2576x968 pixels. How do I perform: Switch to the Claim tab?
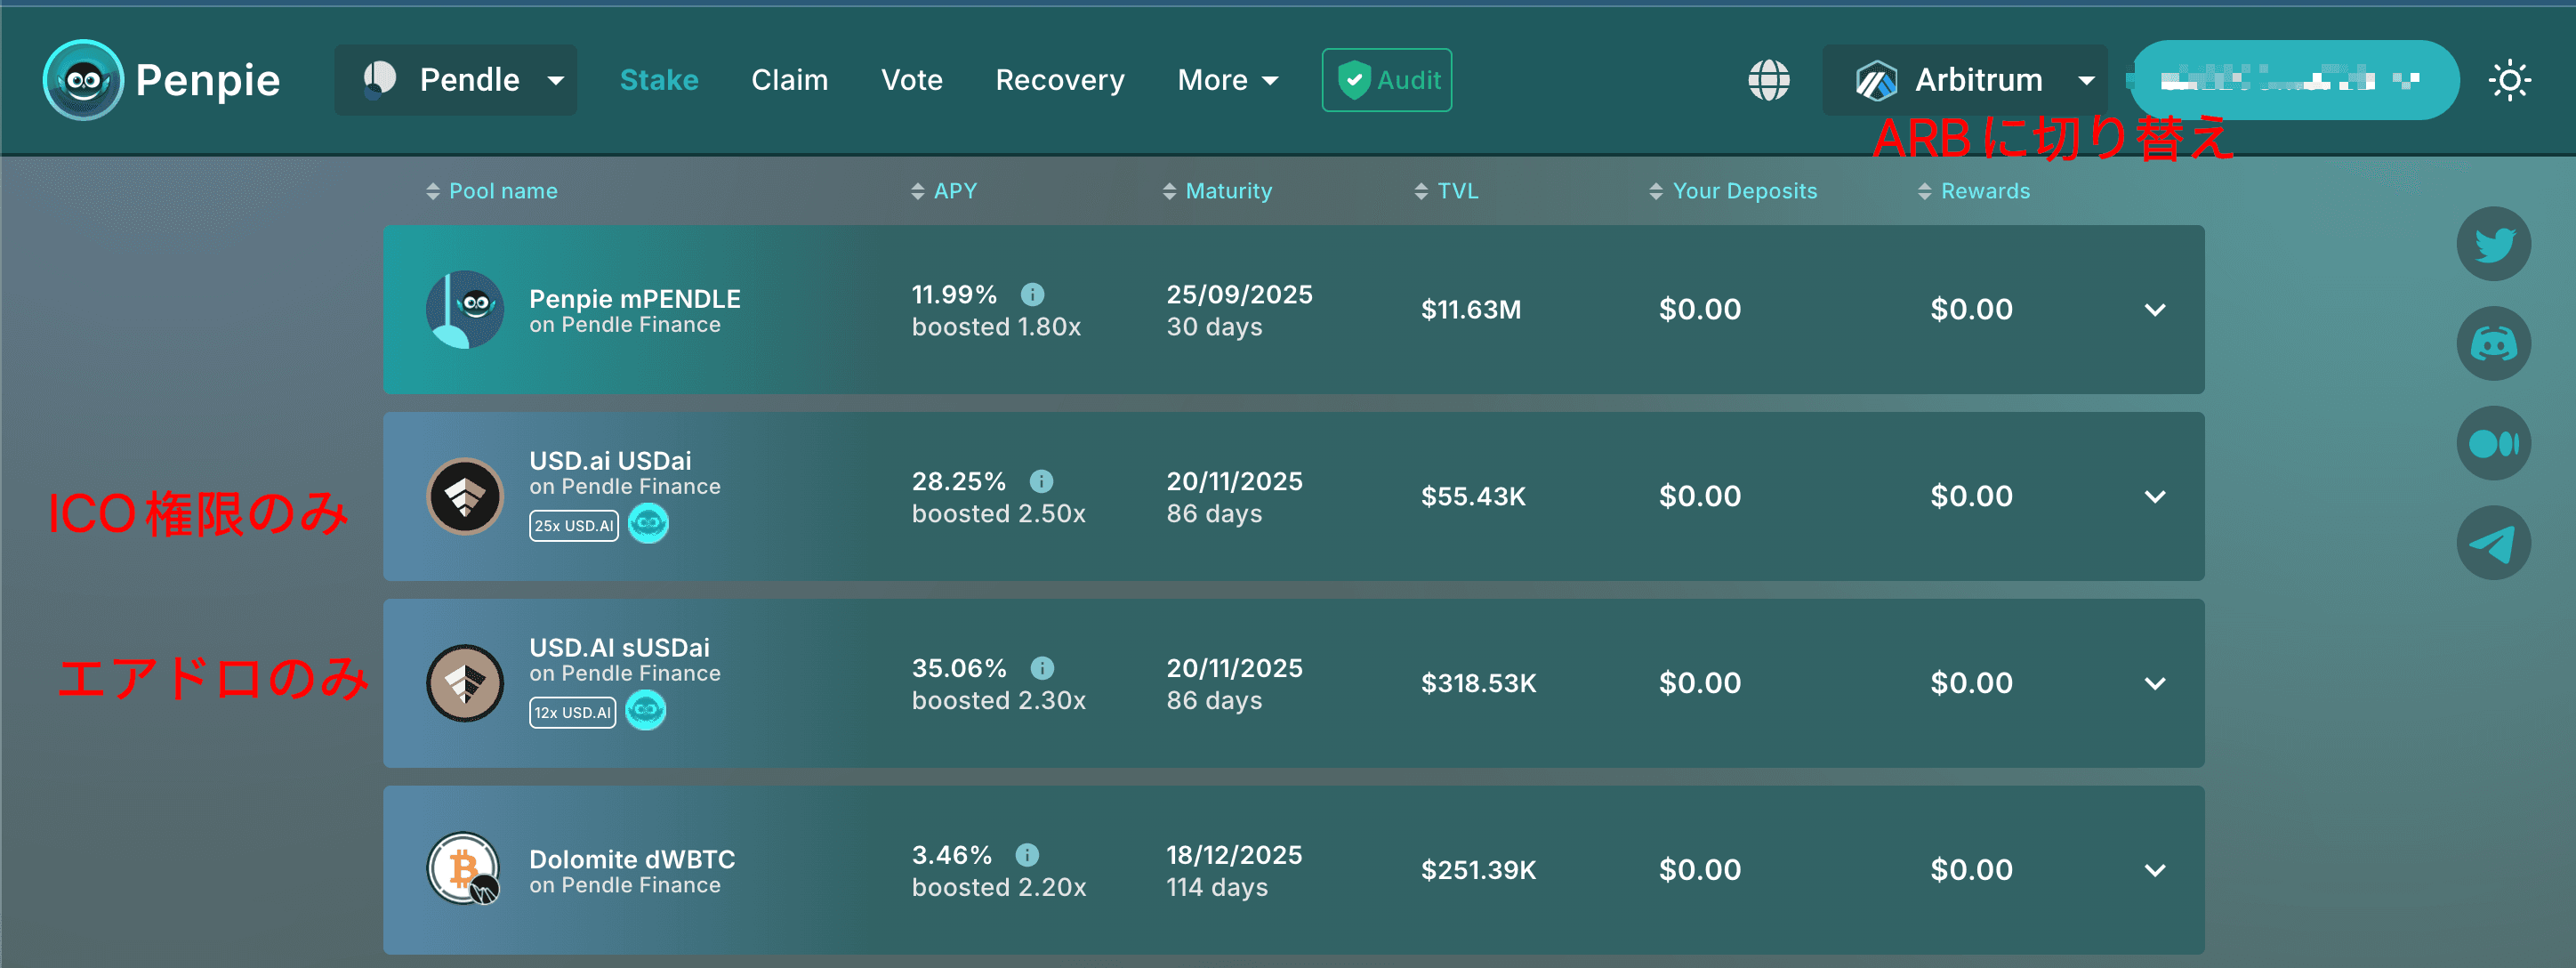pos(790,80)
